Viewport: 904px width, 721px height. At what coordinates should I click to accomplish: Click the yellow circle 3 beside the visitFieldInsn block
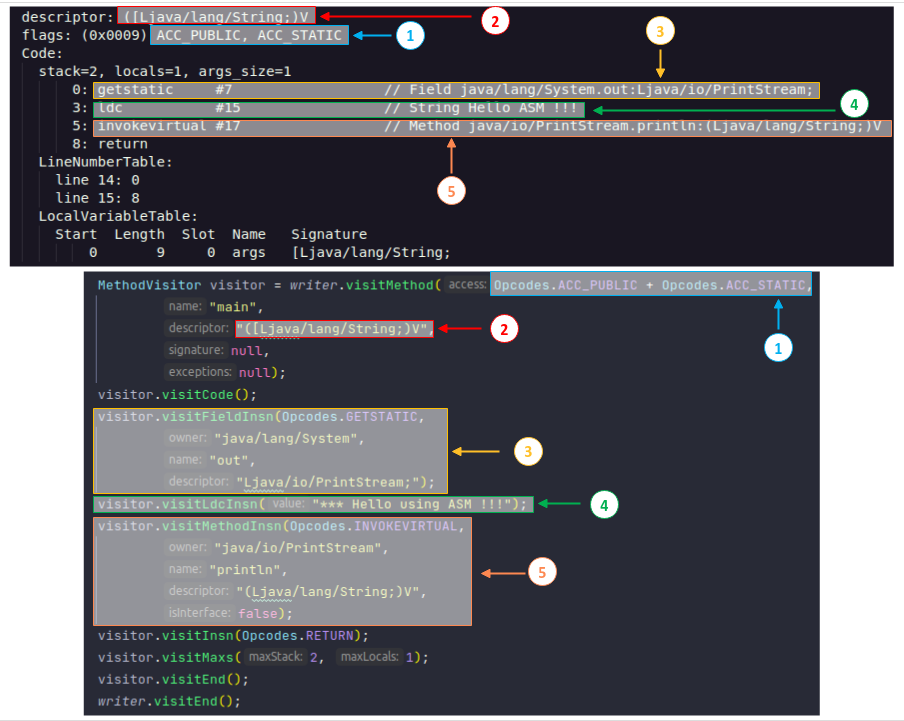[x=528, y=452]
